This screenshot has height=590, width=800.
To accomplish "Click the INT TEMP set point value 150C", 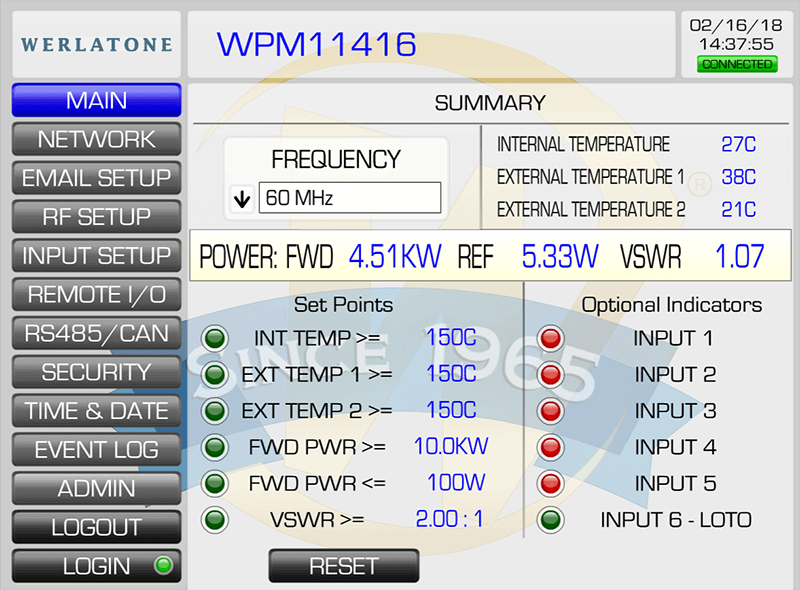I will pos(451,337).
